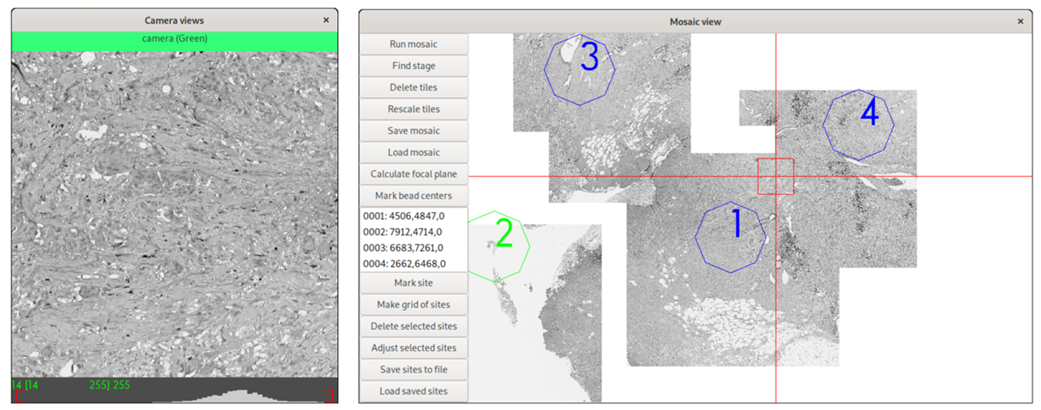This screenshot has width=1041, height=410.
Task: Select site entry 0004: 2662,6468,0
Action: point(414,263)
